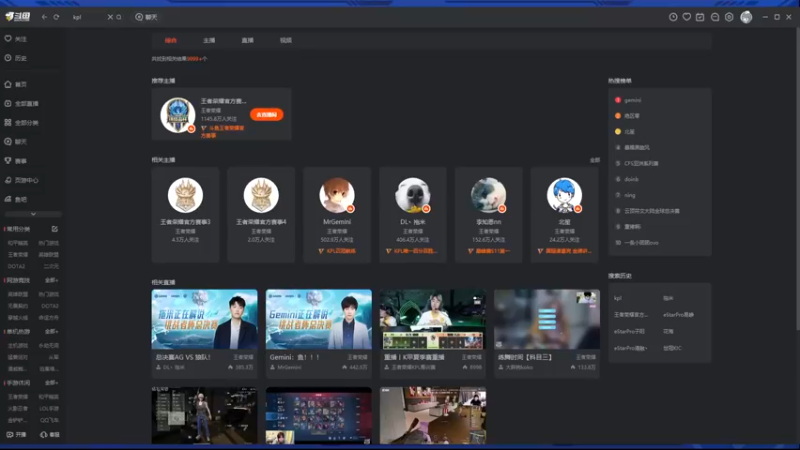Screen dimensions: 800x450
Task: Open 北笙 streamer card with blue-haired avatar
Action: click(564, 215)
